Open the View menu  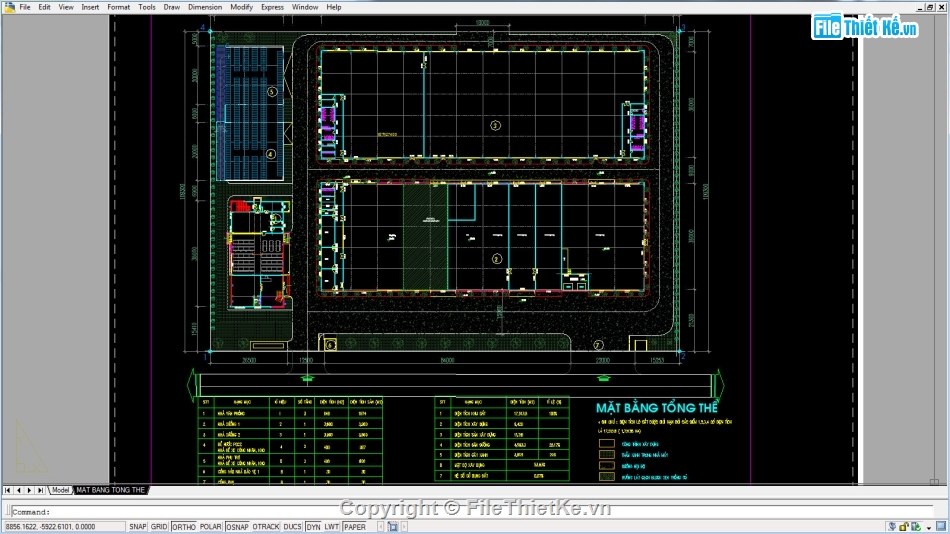click(65, 7)
